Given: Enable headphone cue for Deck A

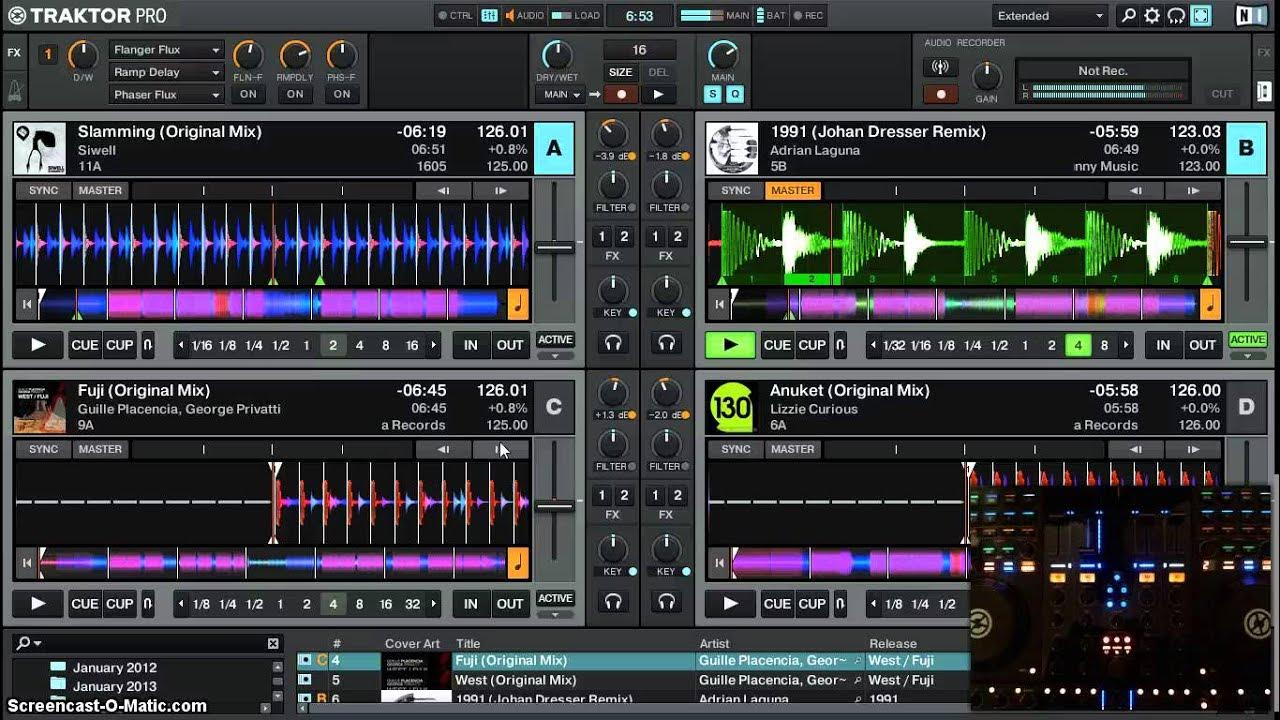Looking at the screenshot, I should pos(613,342).
